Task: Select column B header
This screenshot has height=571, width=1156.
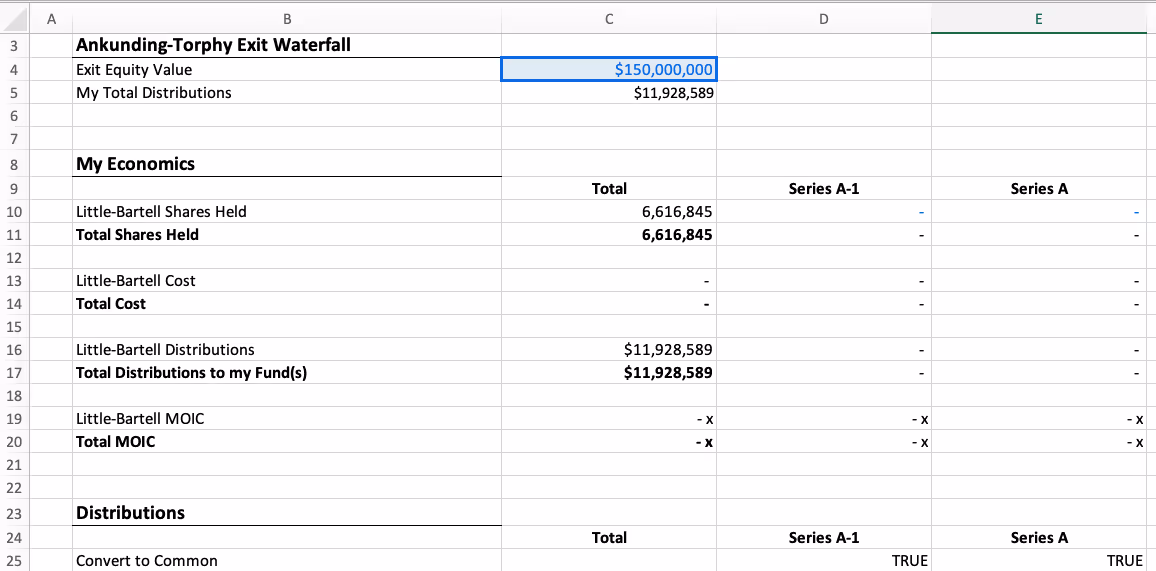Action: pos(287,20)
